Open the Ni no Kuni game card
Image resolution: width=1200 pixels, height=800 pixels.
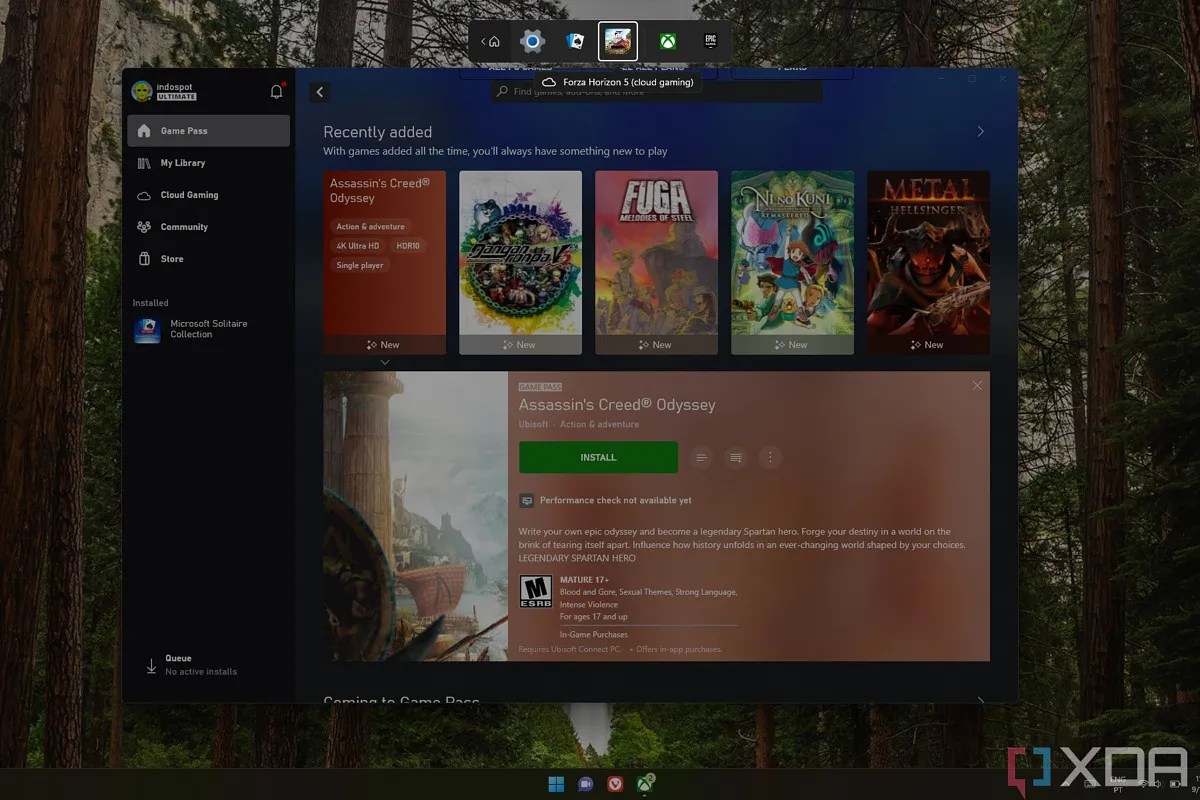point(792,262)
